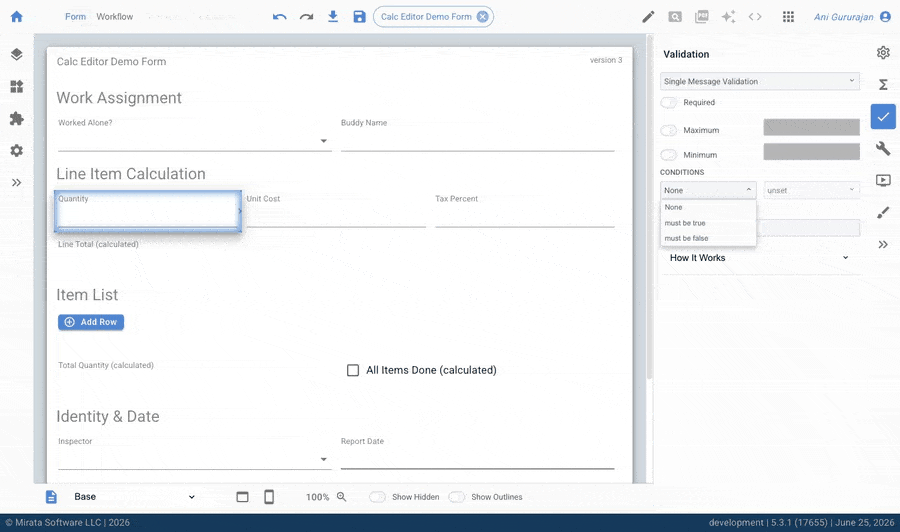This screenshot has height=532, width=900.
Task: Open left sidebar settings gear
Action: tap(17, 150)
